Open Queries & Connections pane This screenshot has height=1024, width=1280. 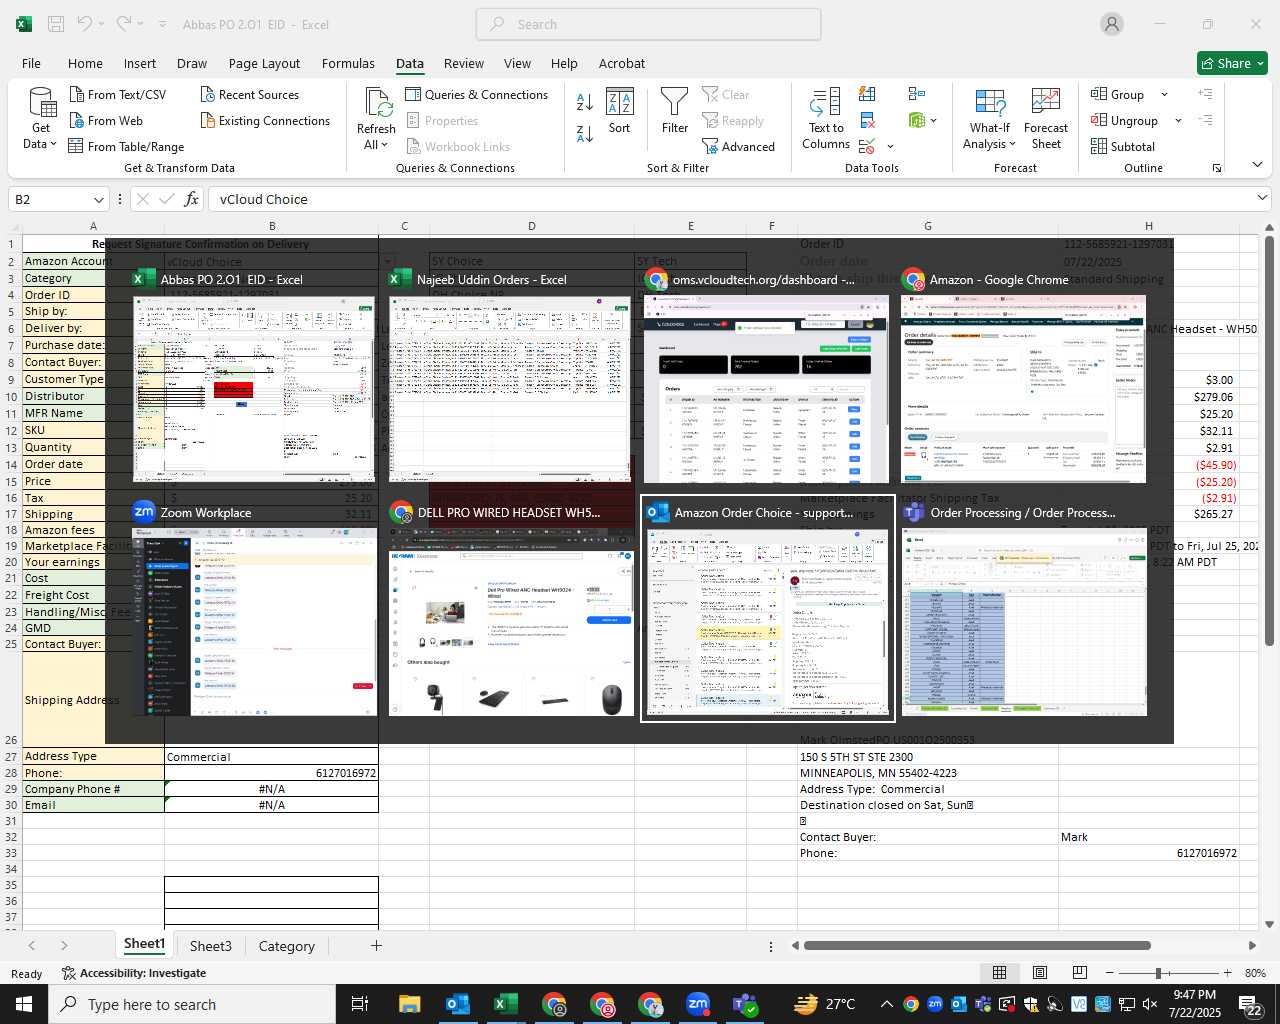476,94
